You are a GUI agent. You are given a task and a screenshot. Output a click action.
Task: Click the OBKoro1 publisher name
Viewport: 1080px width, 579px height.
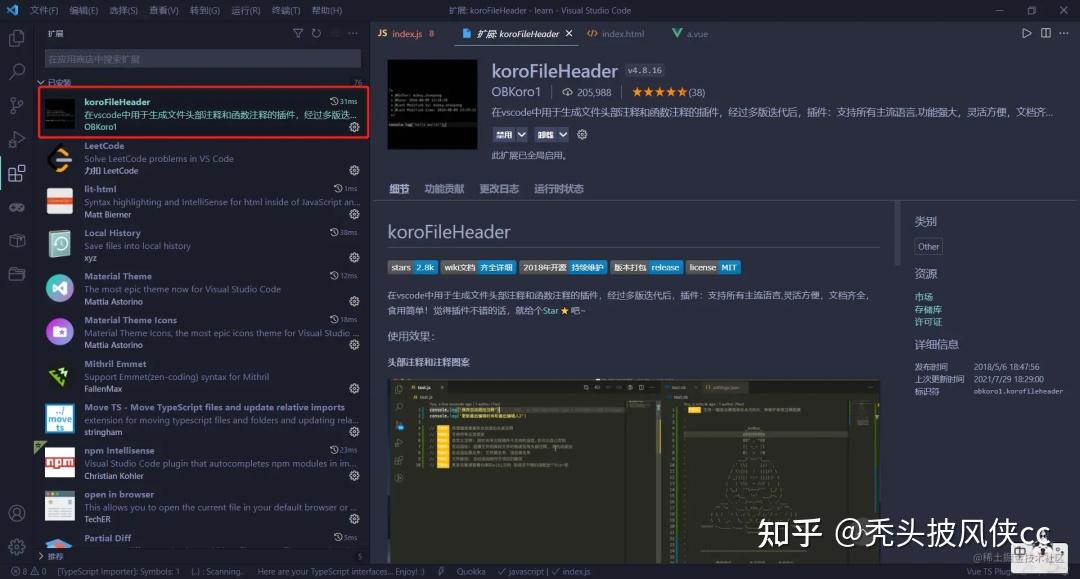(516, 92)
